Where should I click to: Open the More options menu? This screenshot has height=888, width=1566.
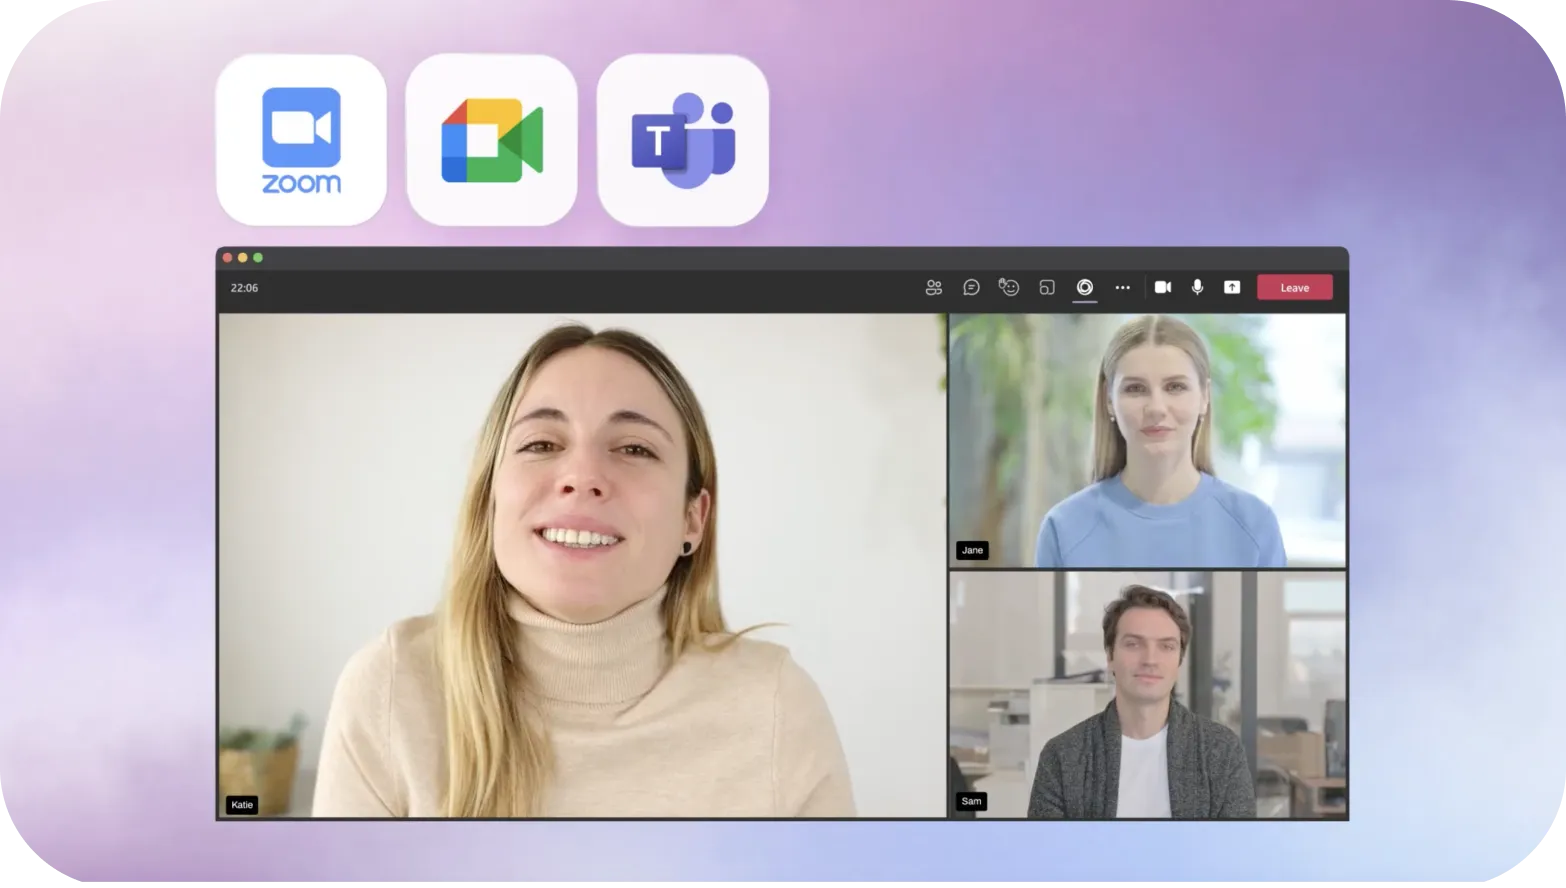tap(1122, 287)
